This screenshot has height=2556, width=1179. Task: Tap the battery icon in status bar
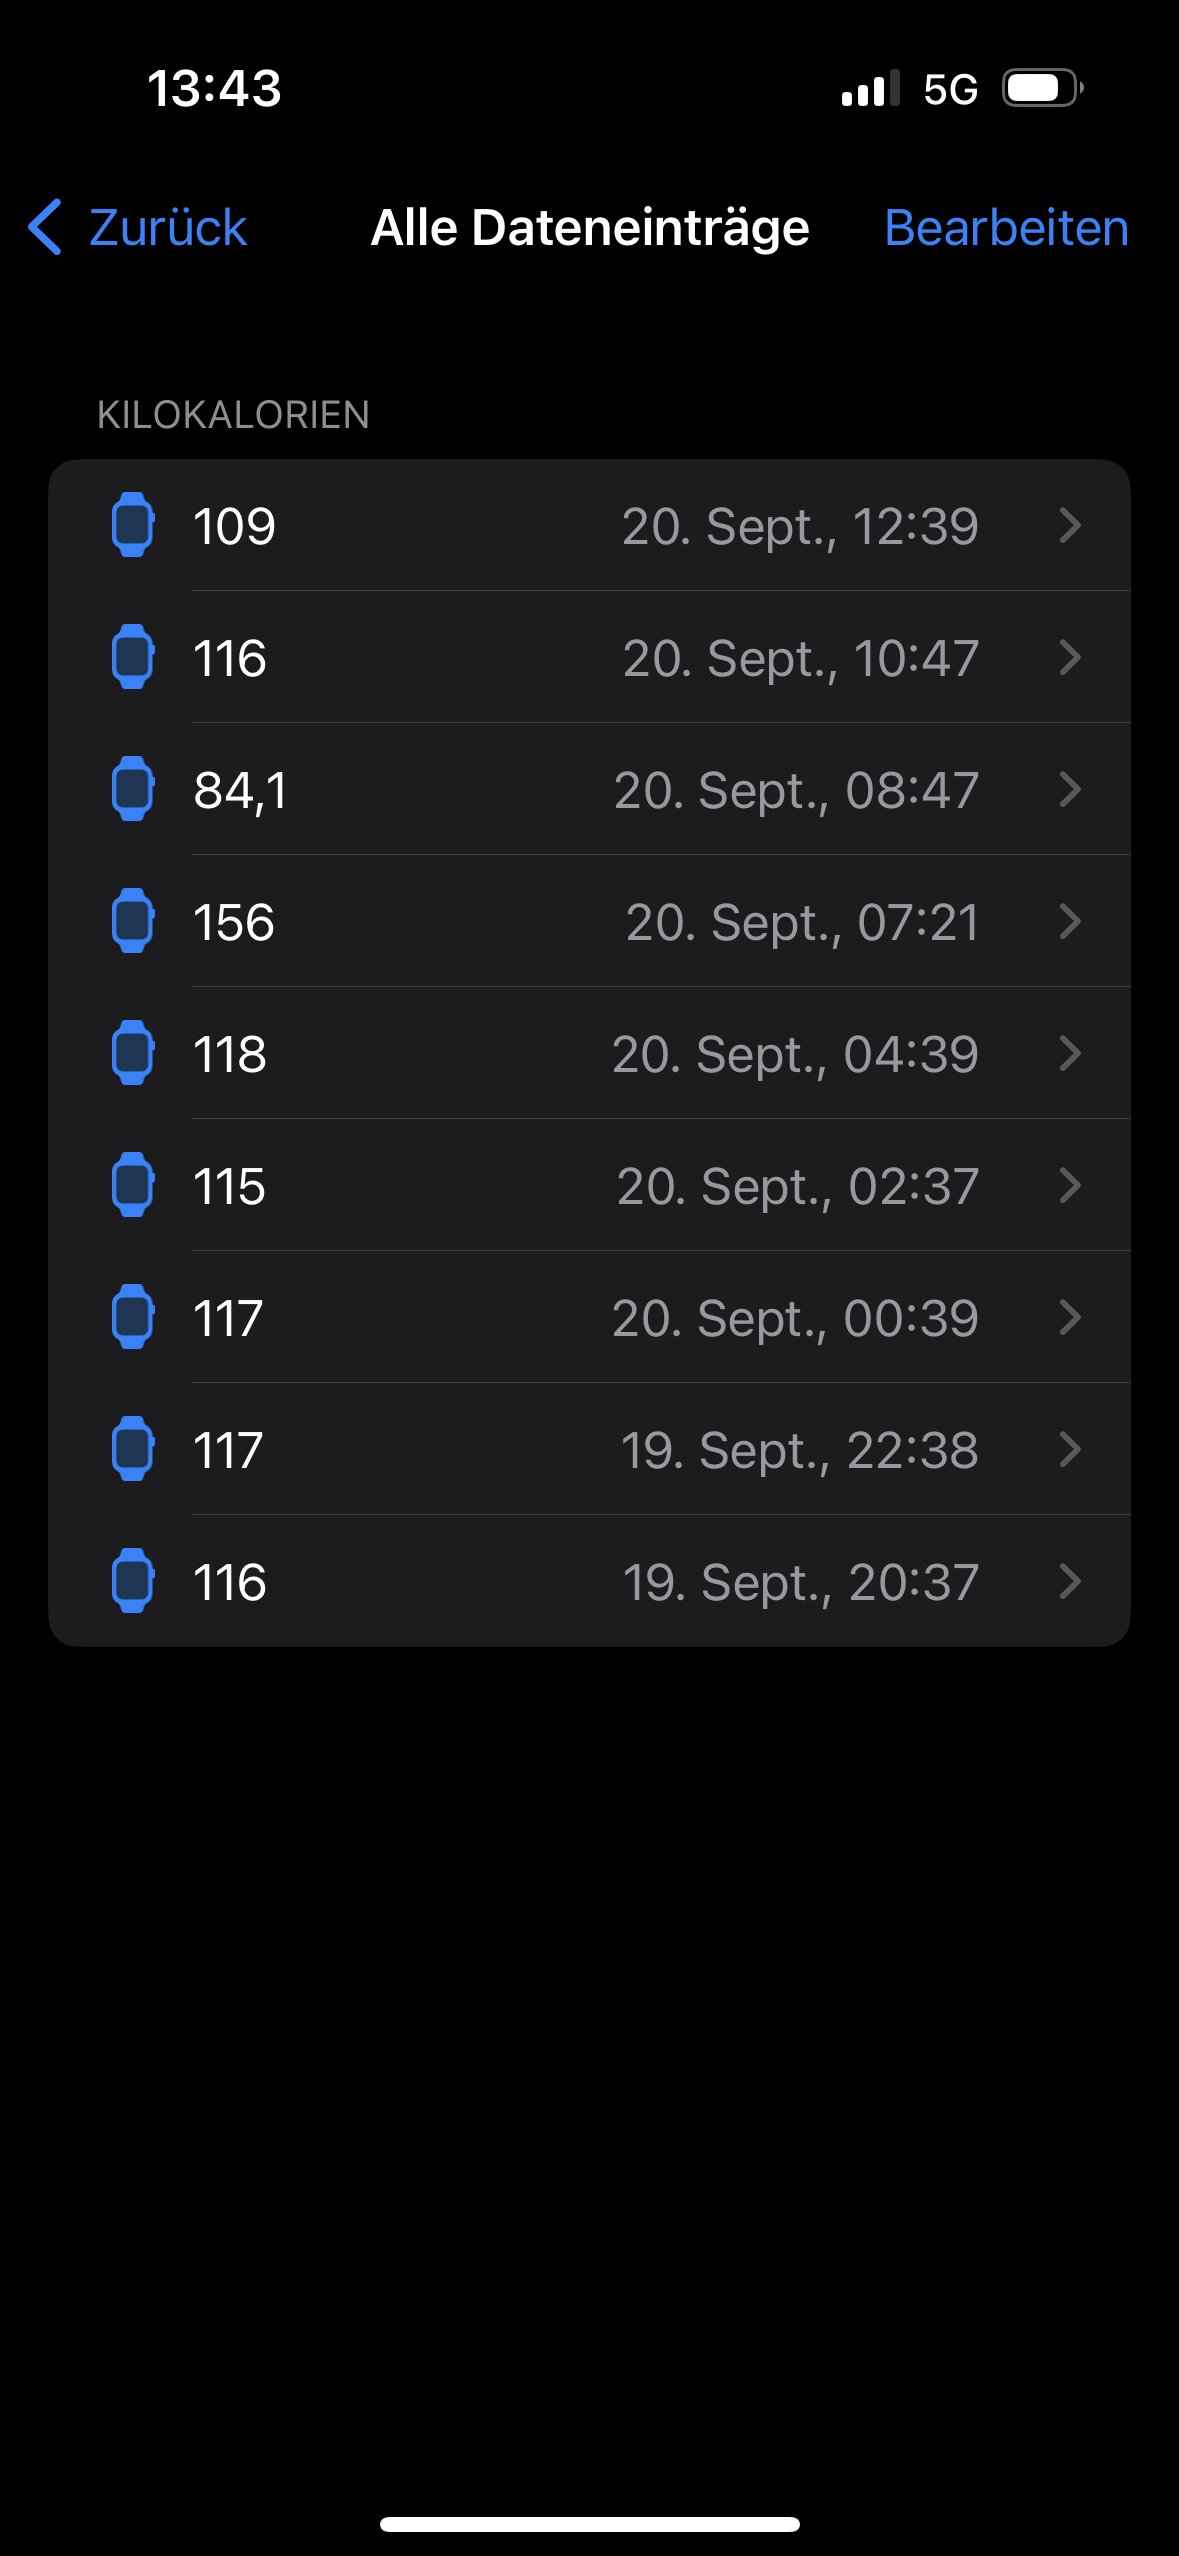point(1042,88)
